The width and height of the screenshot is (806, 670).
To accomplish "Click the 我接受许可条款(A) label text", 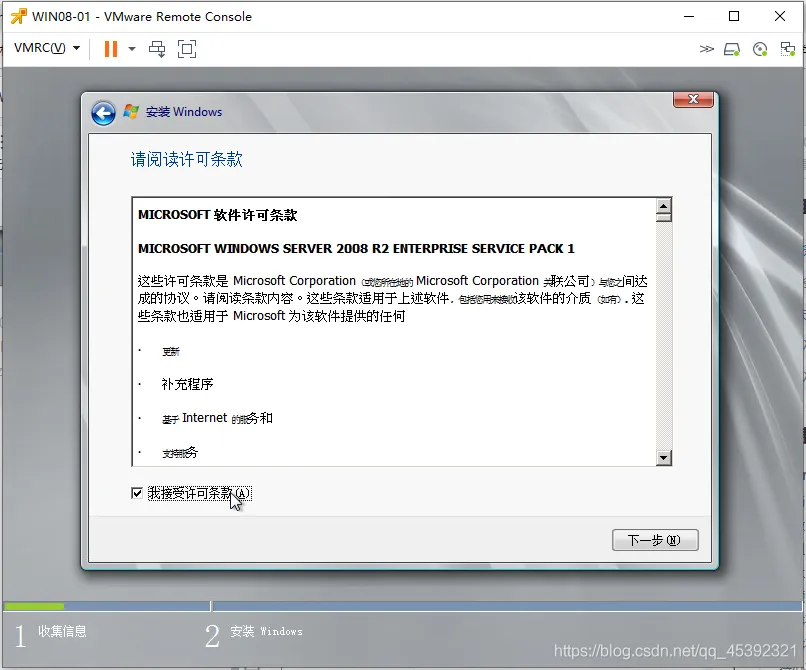I will pos(199,493).
